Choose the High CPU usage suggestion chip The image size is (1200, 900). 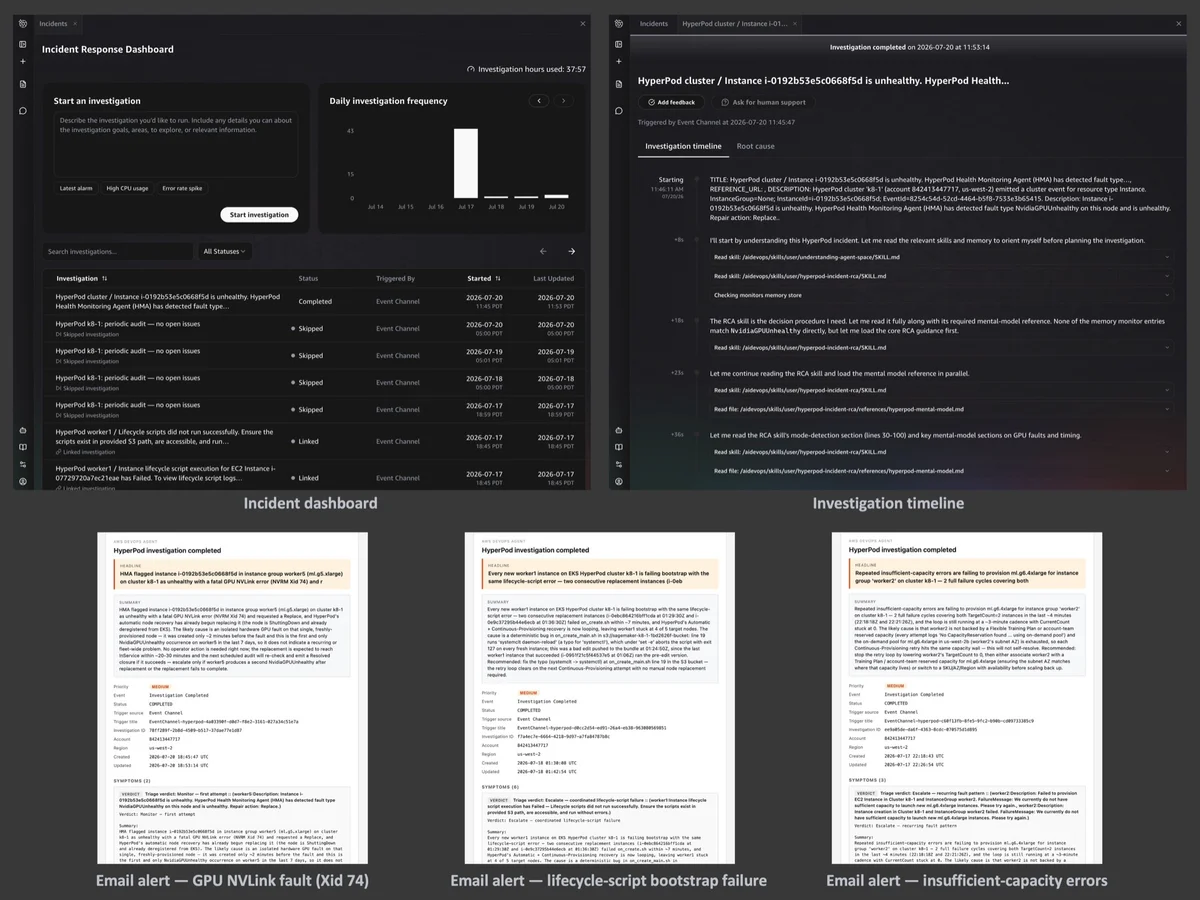point(127,188)
